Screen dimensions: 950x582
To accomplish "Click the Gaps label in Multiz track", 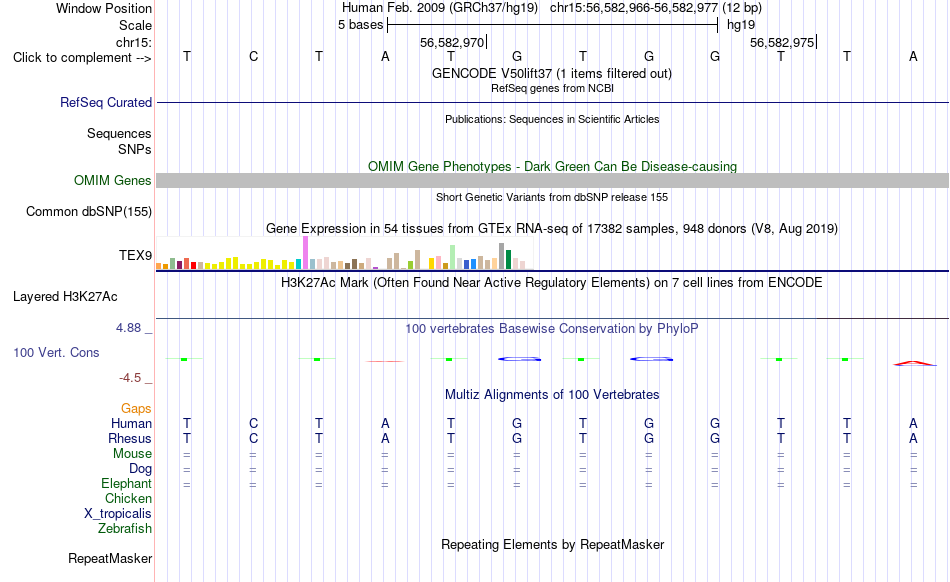I will pos(136,409).
